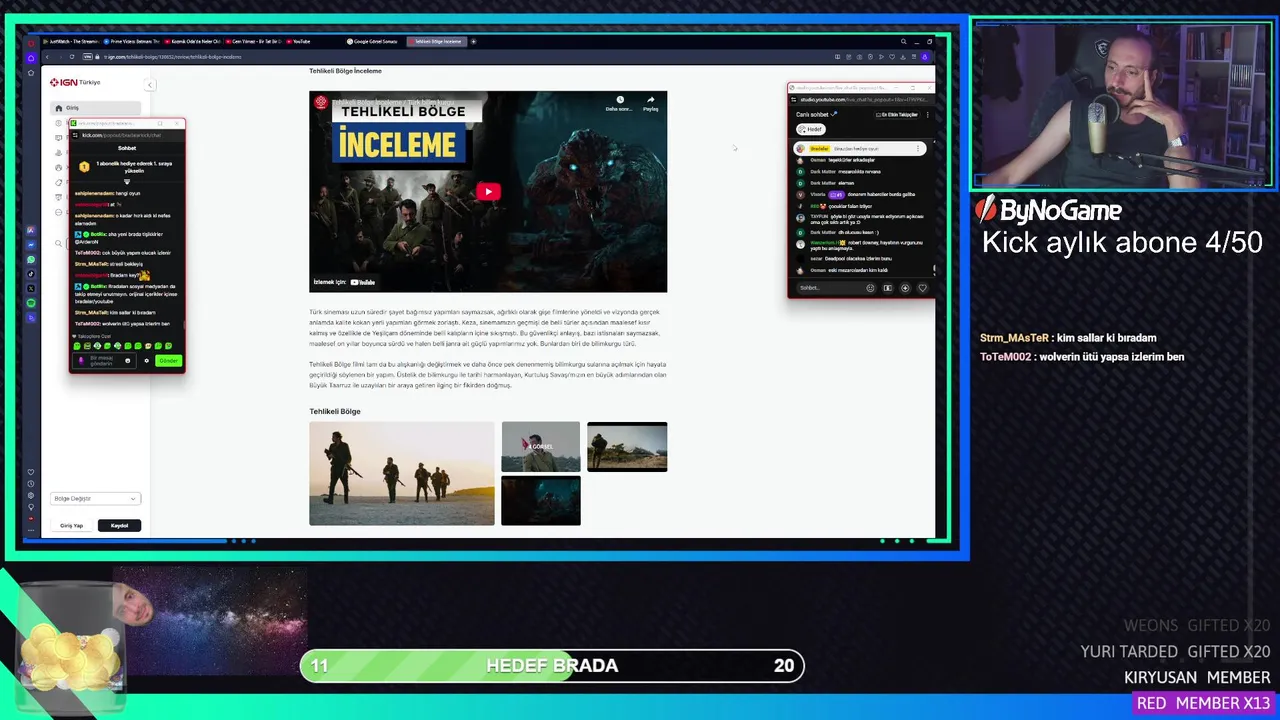Click the ign.com address bar URL
The width and height of the screenshot is (1280, 720).
pos(173,57)
